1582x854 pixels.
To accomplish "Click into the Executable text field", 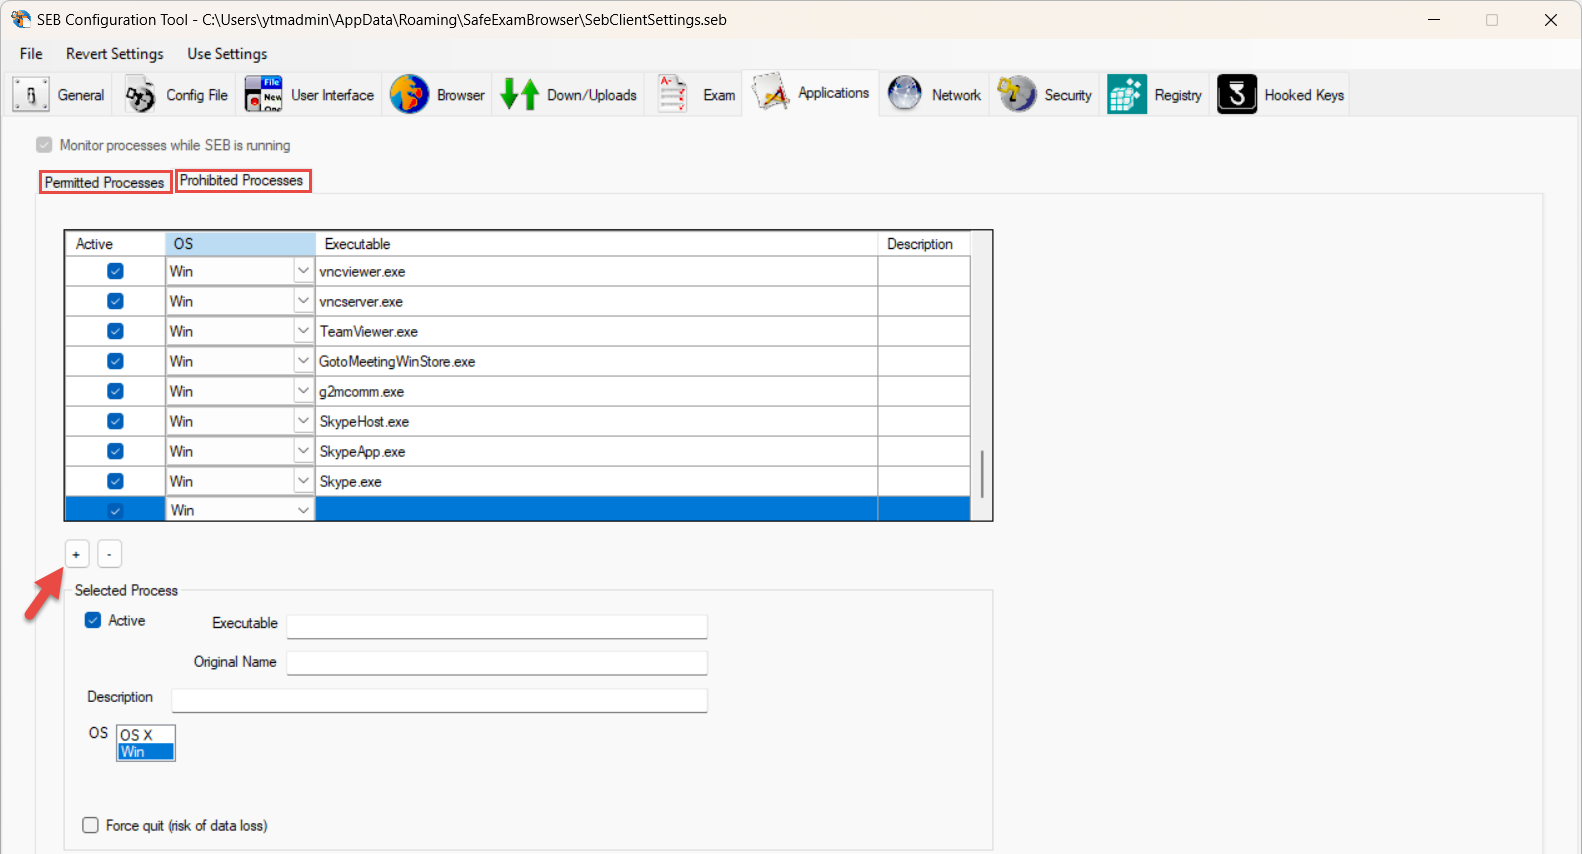I will [496, 626].
